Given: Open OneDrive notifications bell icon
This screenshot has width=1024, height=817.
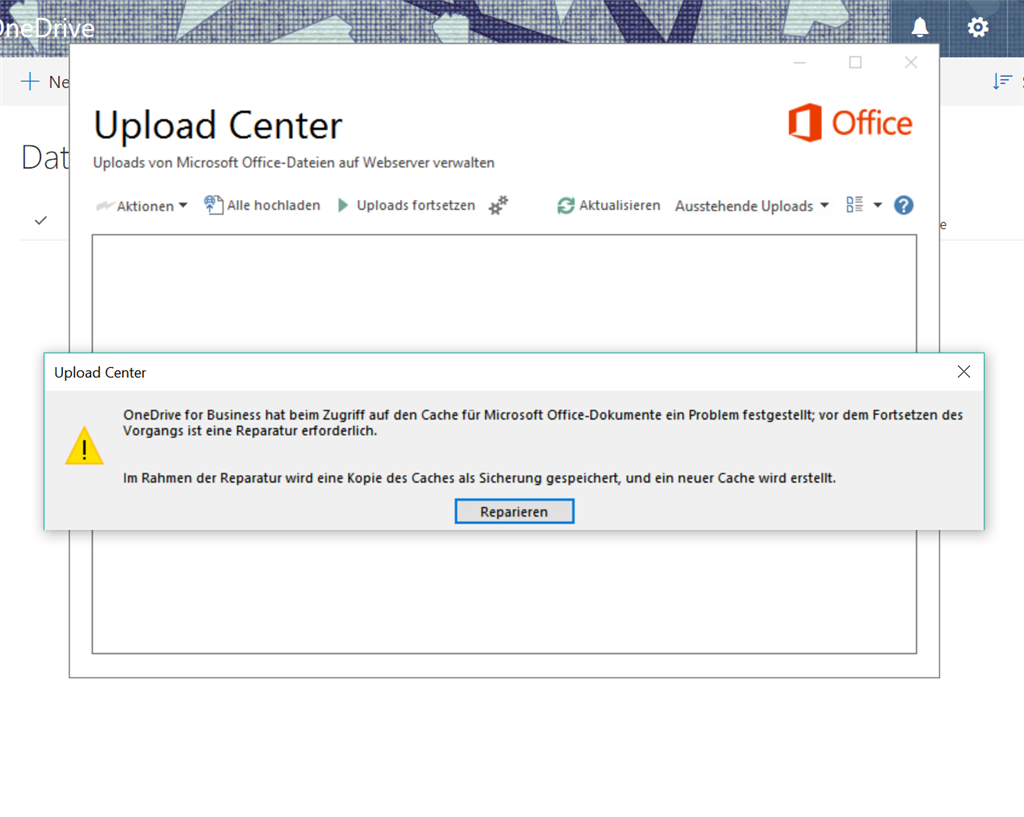Looking at the screenshot, I should [920, 27].
